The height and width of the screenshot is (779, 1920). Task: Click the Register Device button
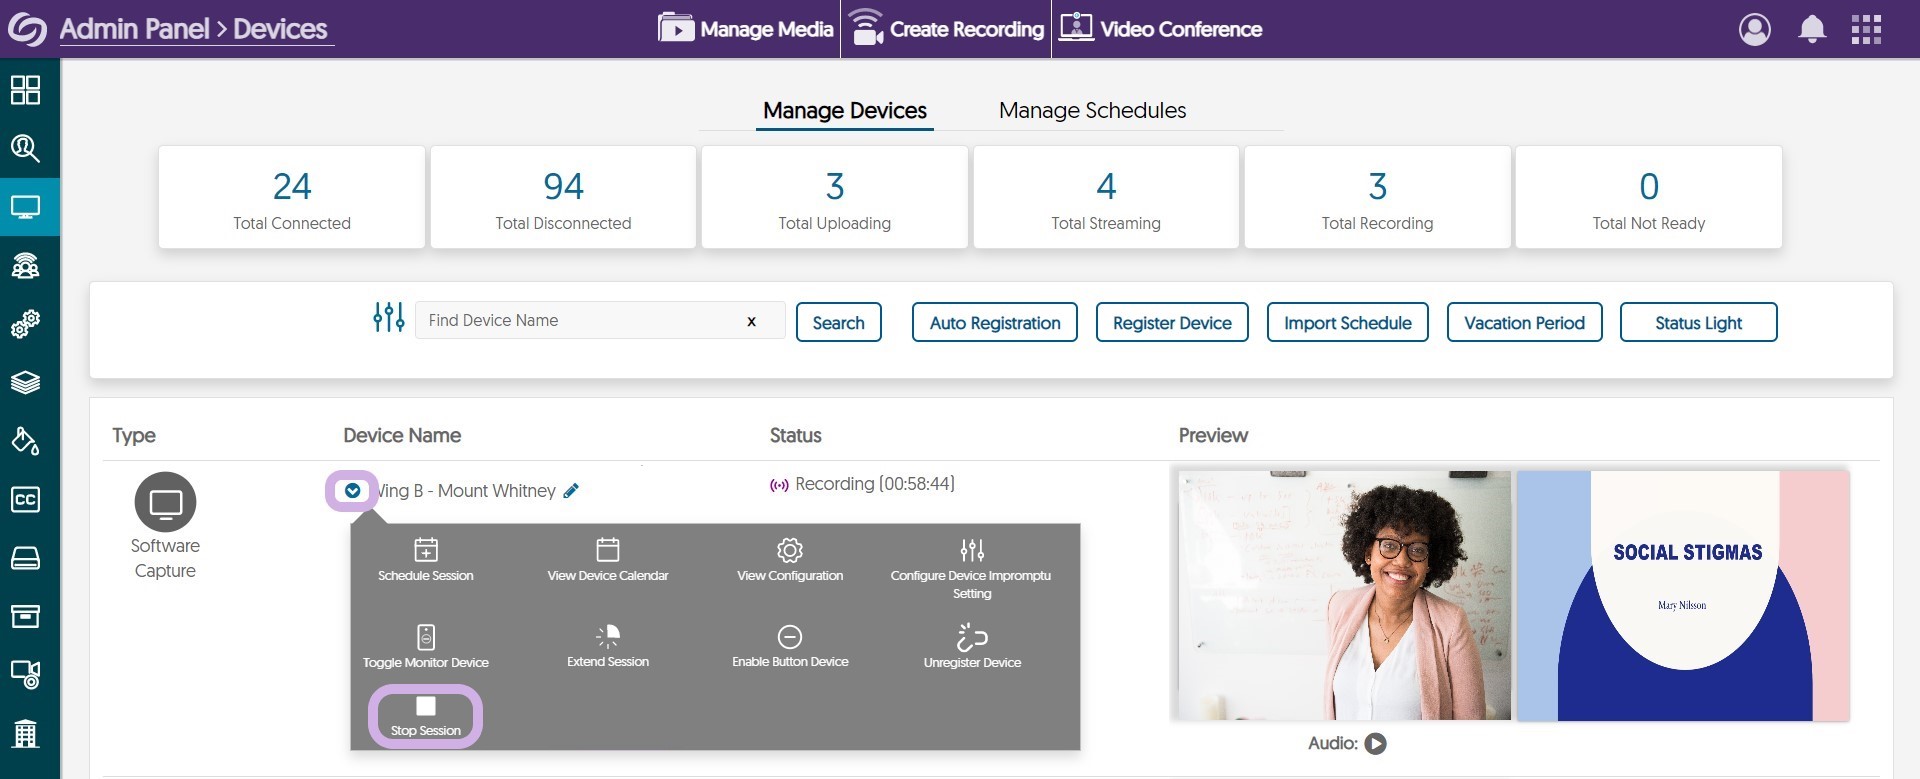(x=1172, y=323)
